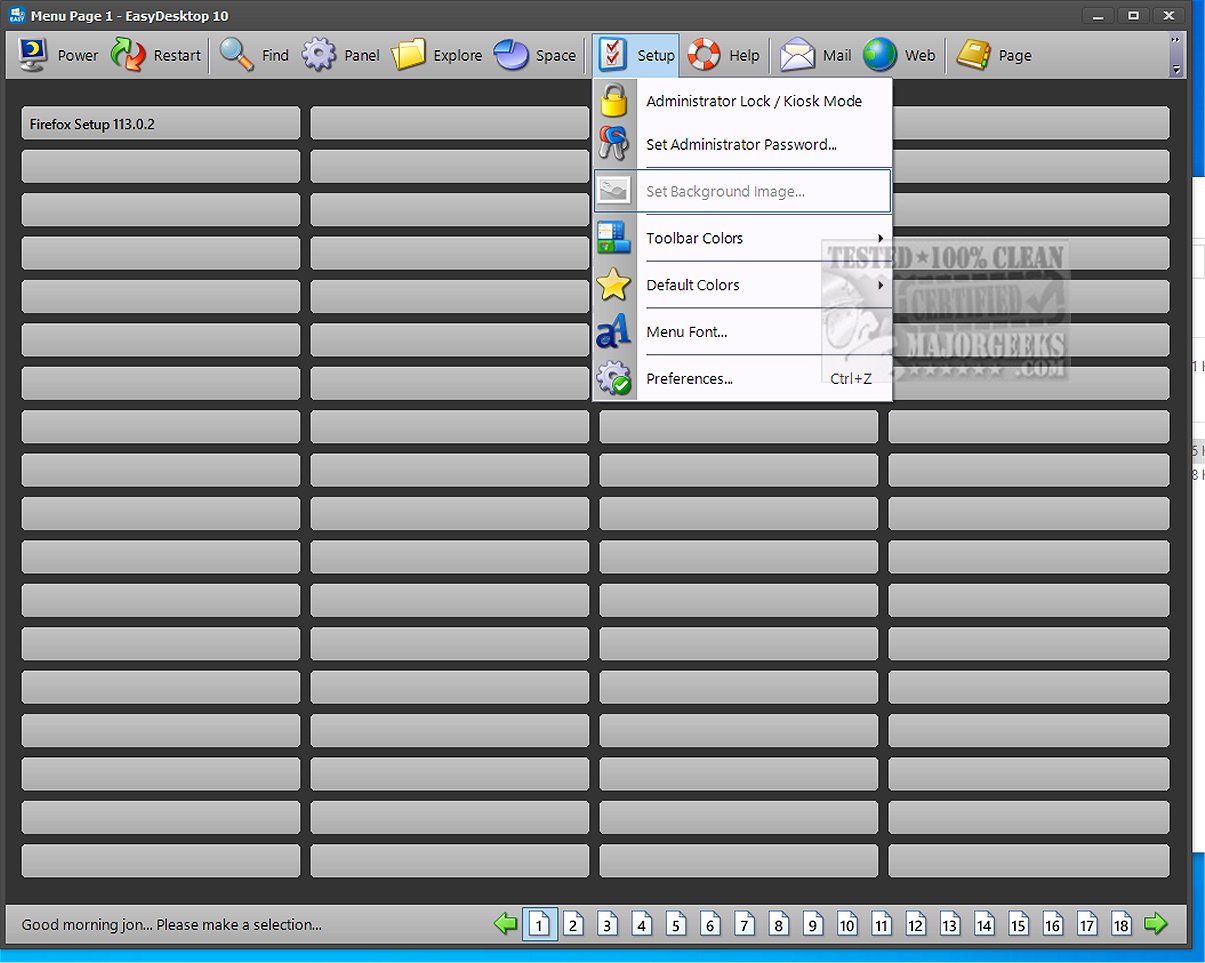Switch to page 3
The image size is (1205, 963).
point(608,925)
